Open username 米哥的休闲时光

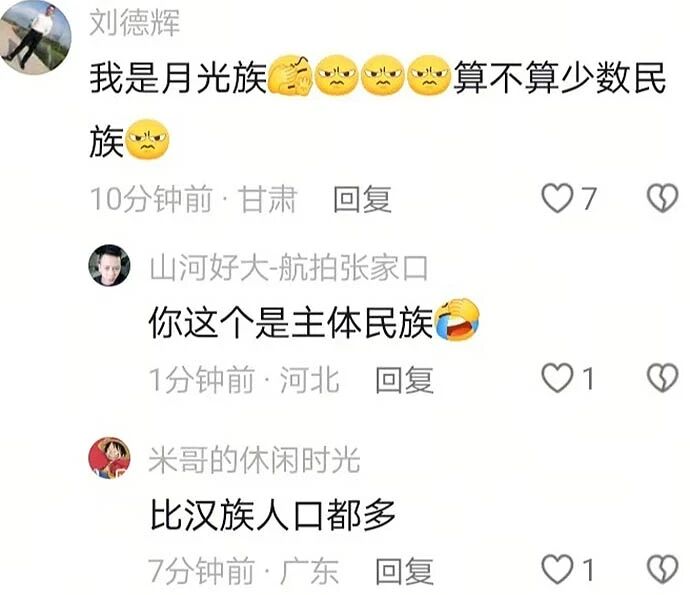[254, 460]
